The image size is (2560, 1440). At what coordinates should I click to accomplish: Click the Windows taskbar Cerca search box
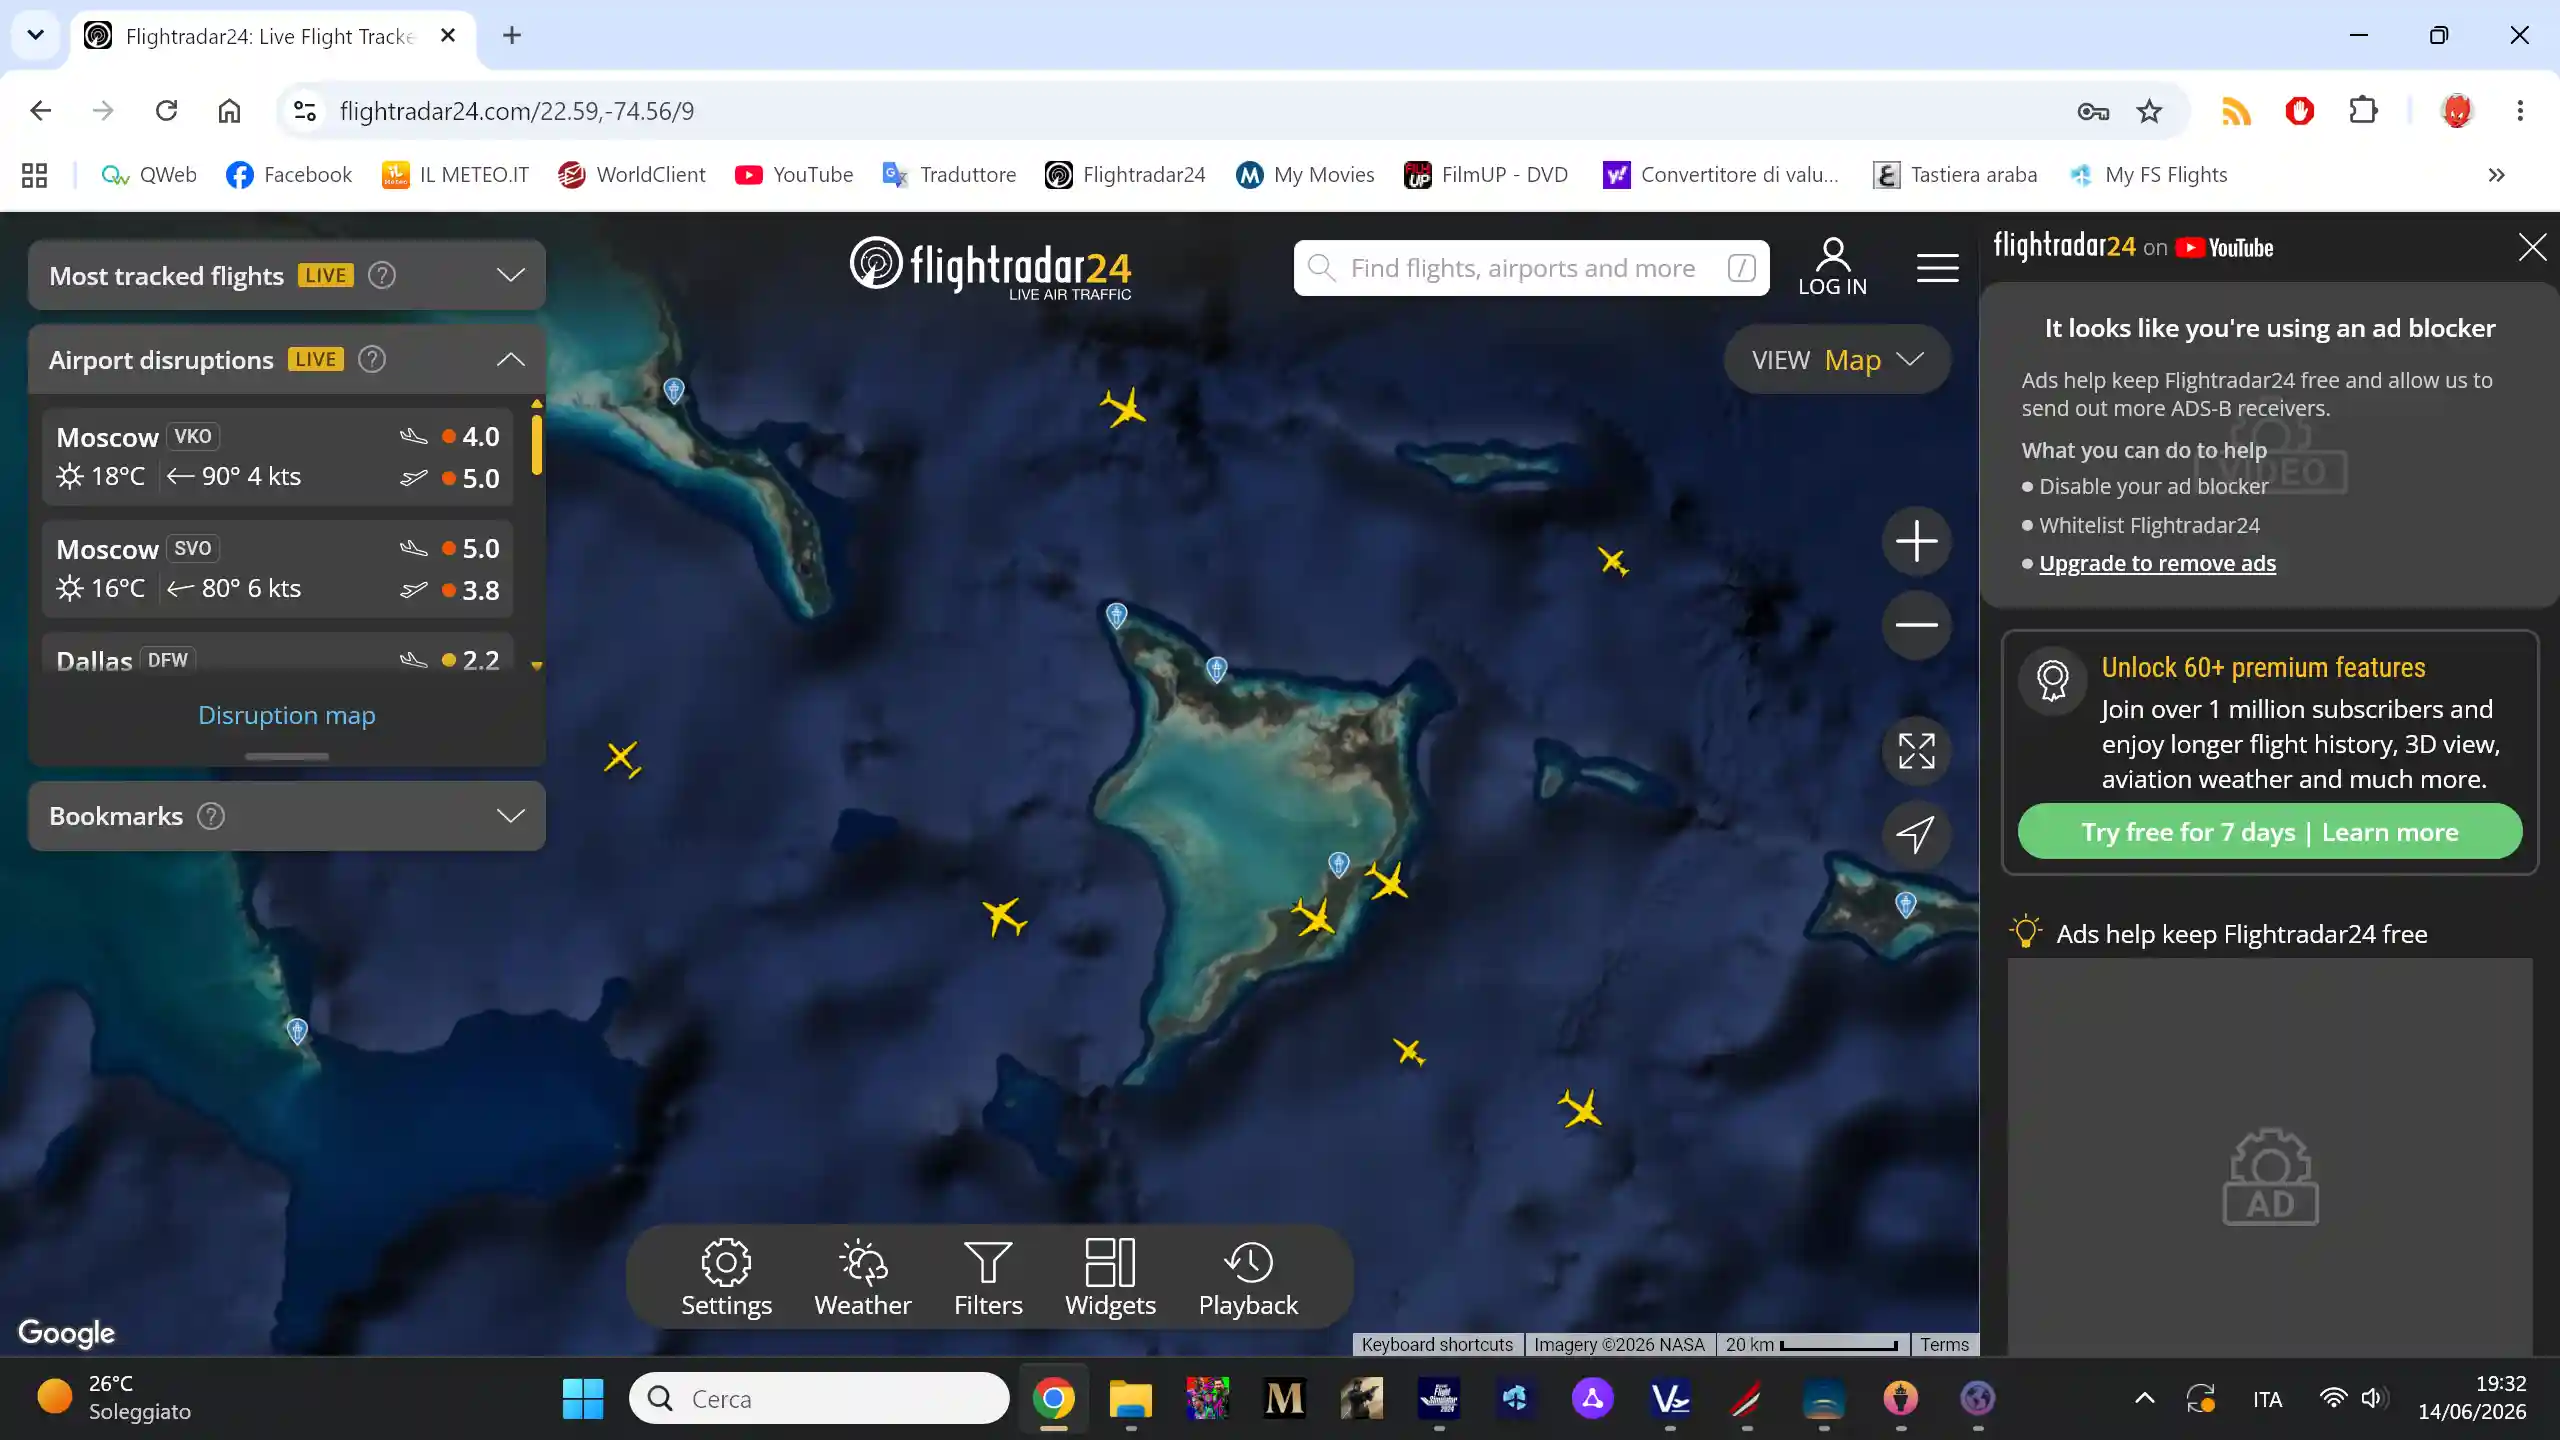click(819, 1398)
